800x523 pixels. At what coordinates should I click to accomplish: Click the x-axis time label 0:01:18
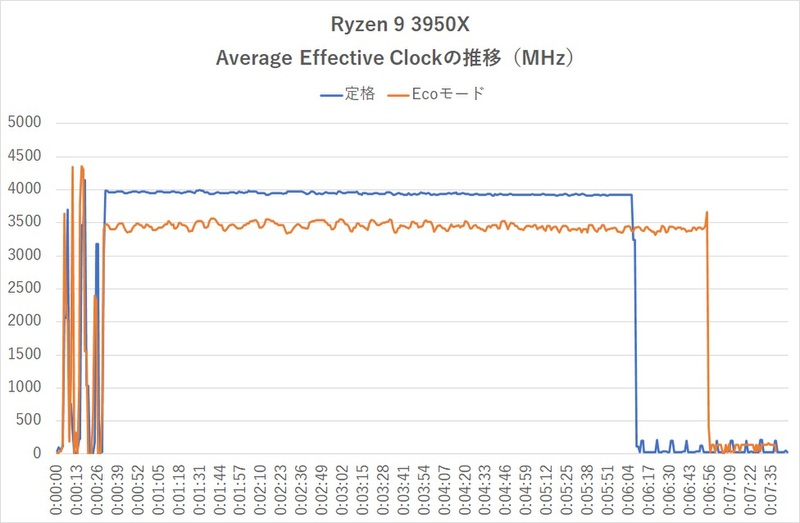[x=178, y=490]
